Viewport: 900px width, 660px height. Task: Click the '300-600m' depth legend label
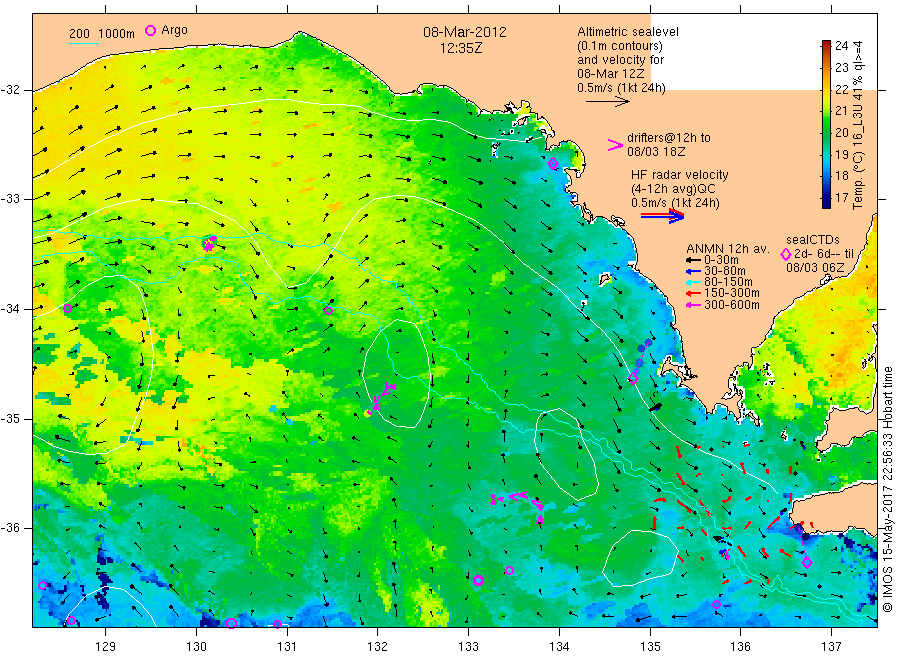tap(732, 305)
